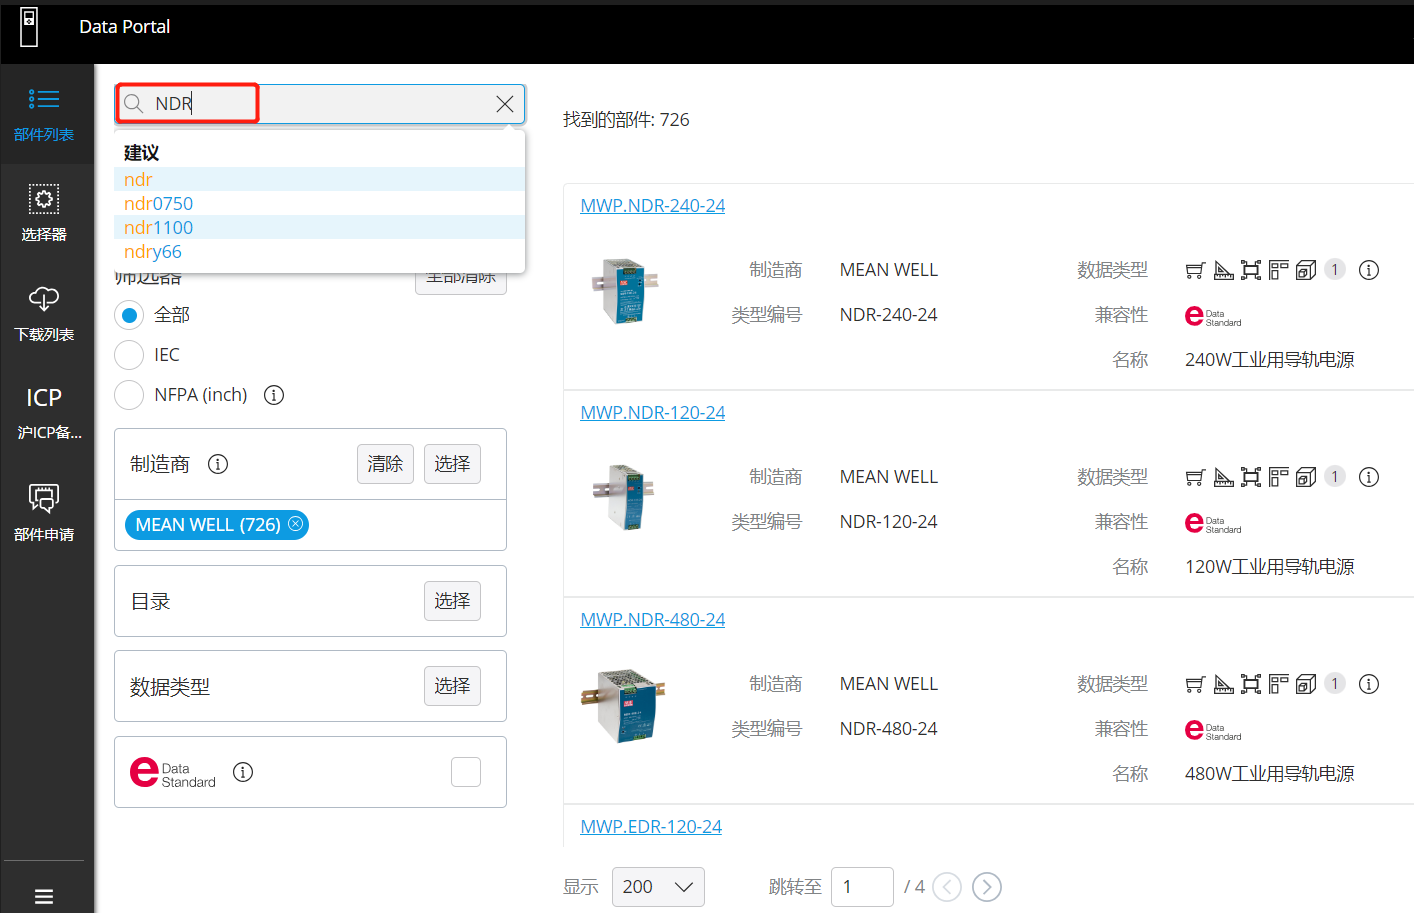This screenshot has height=913, width=1414.
Task: Open the 下载列表 download list icon
Action: coord(44,312)
